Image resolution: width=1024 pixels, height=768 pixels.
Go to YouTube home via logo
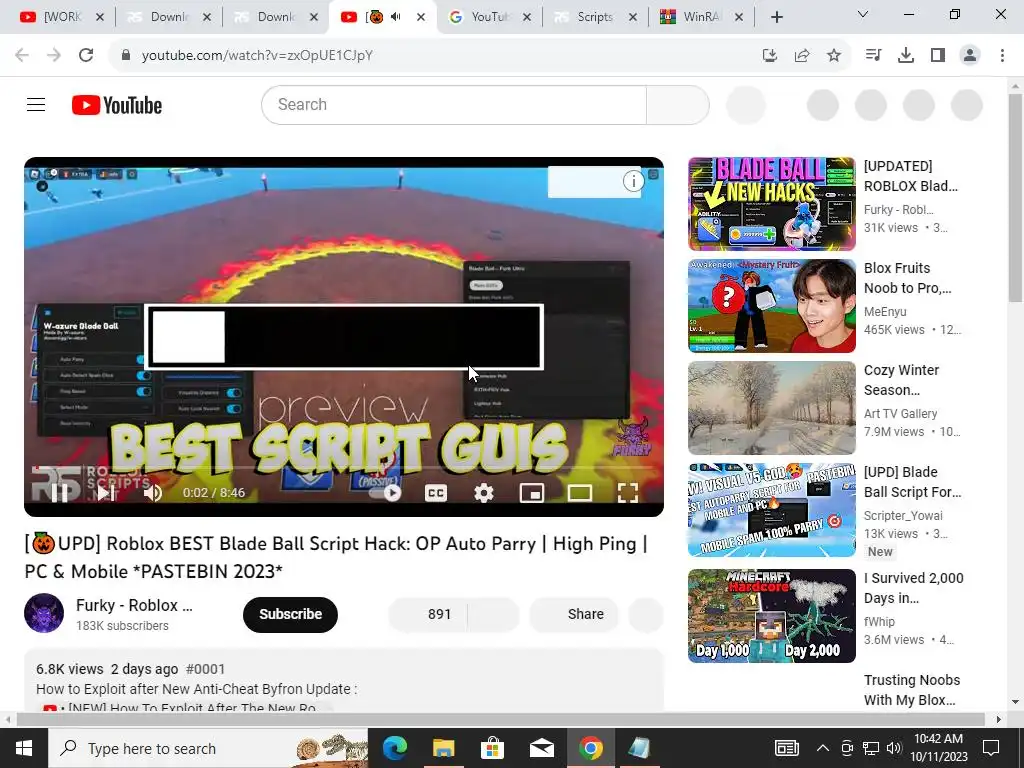117,105
